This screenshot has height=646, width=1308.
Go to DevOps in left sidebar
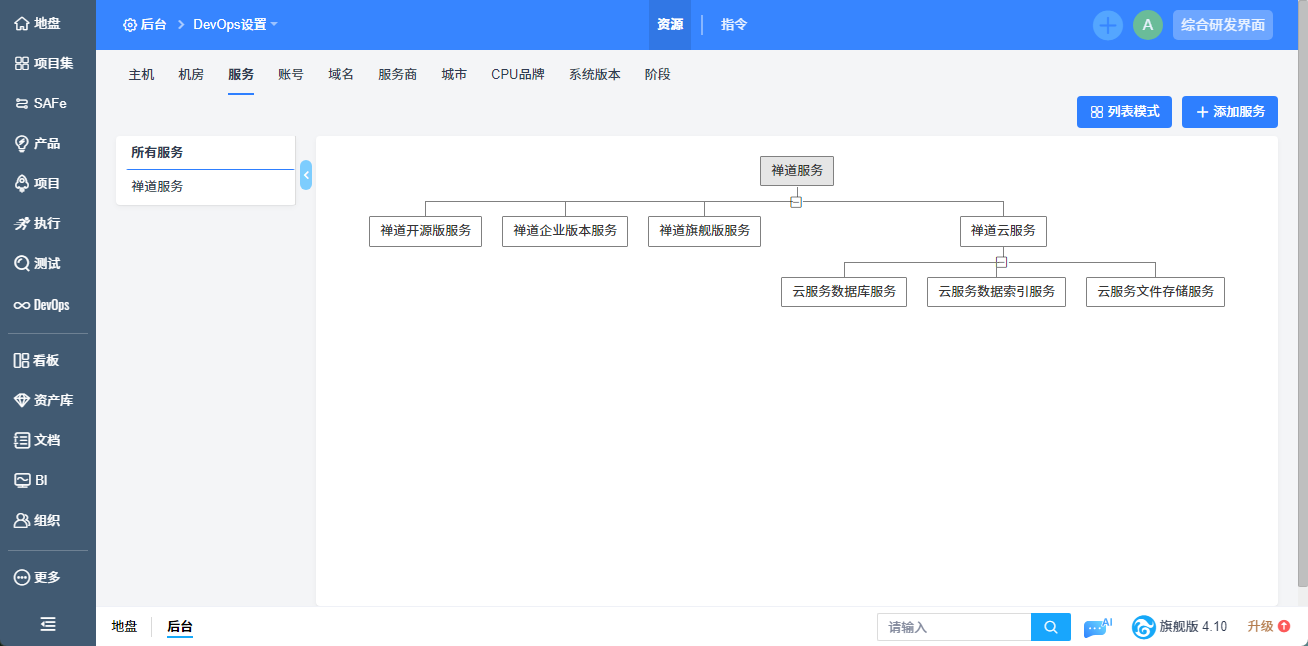22,305
